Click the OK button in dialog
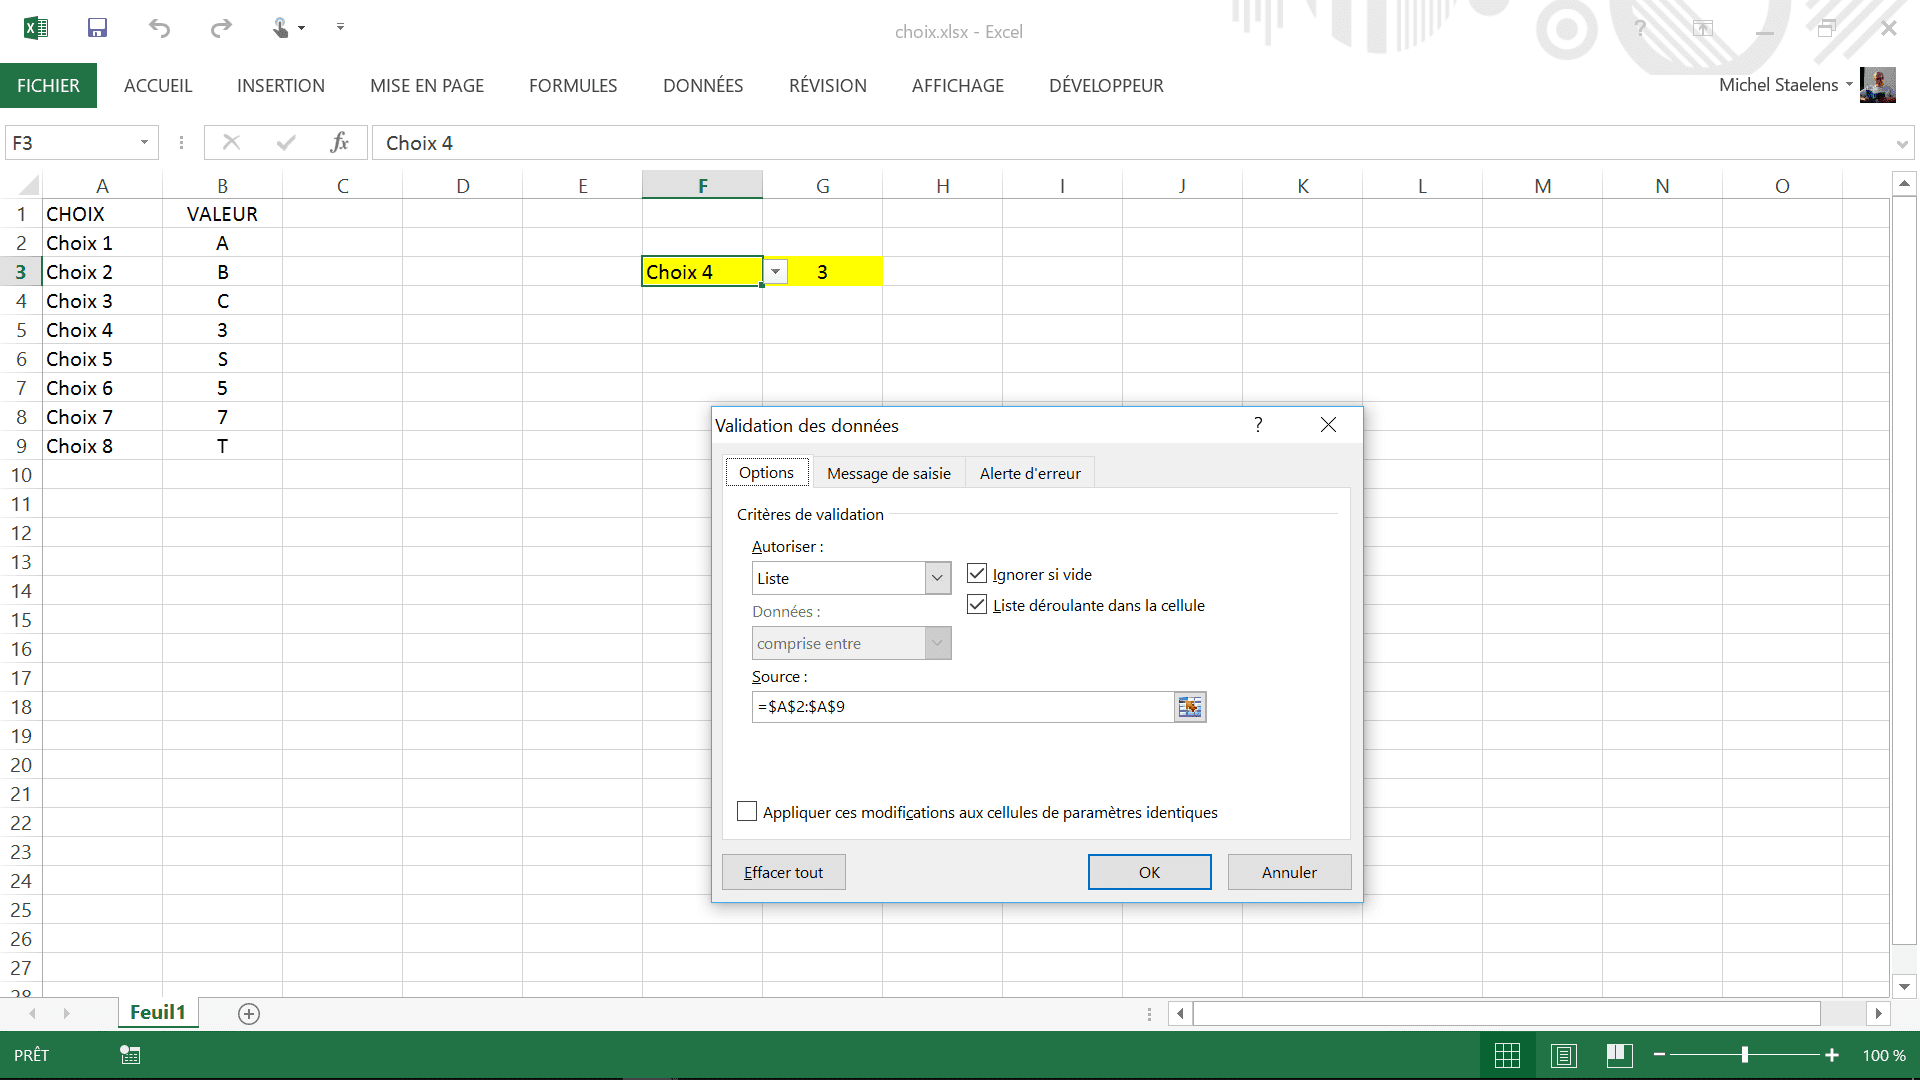 coord(1149,872)
